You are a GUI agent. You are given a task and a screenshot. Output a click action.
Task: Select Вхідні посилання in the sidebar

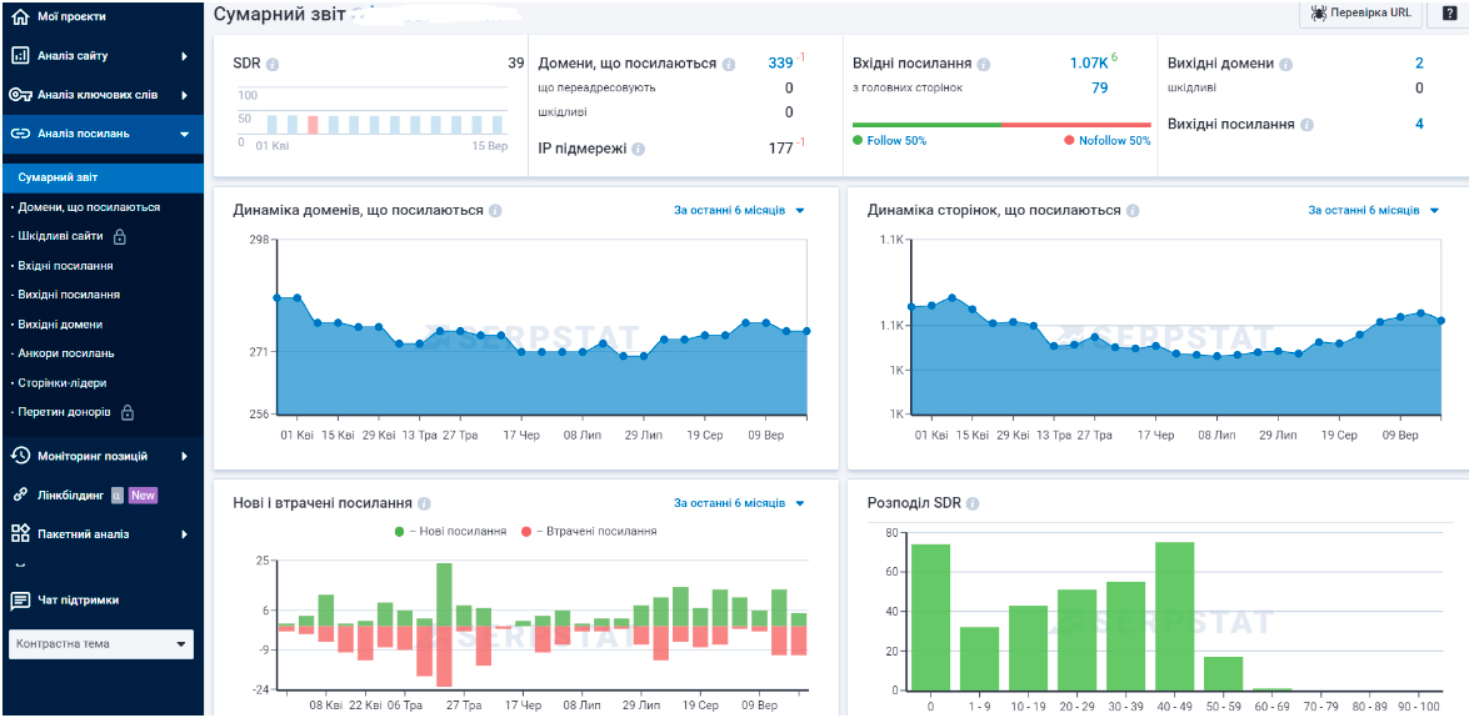click(65, 266)
